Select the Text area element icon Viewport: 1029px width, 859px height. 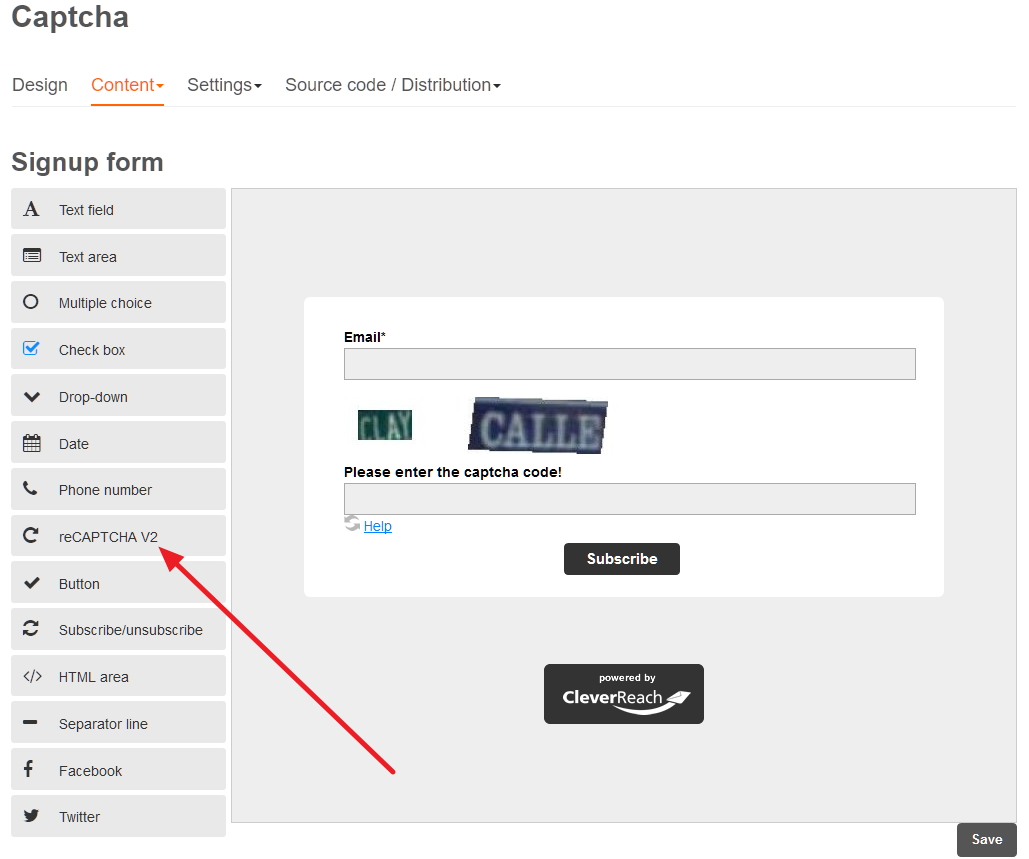click(x=31, y=256)
